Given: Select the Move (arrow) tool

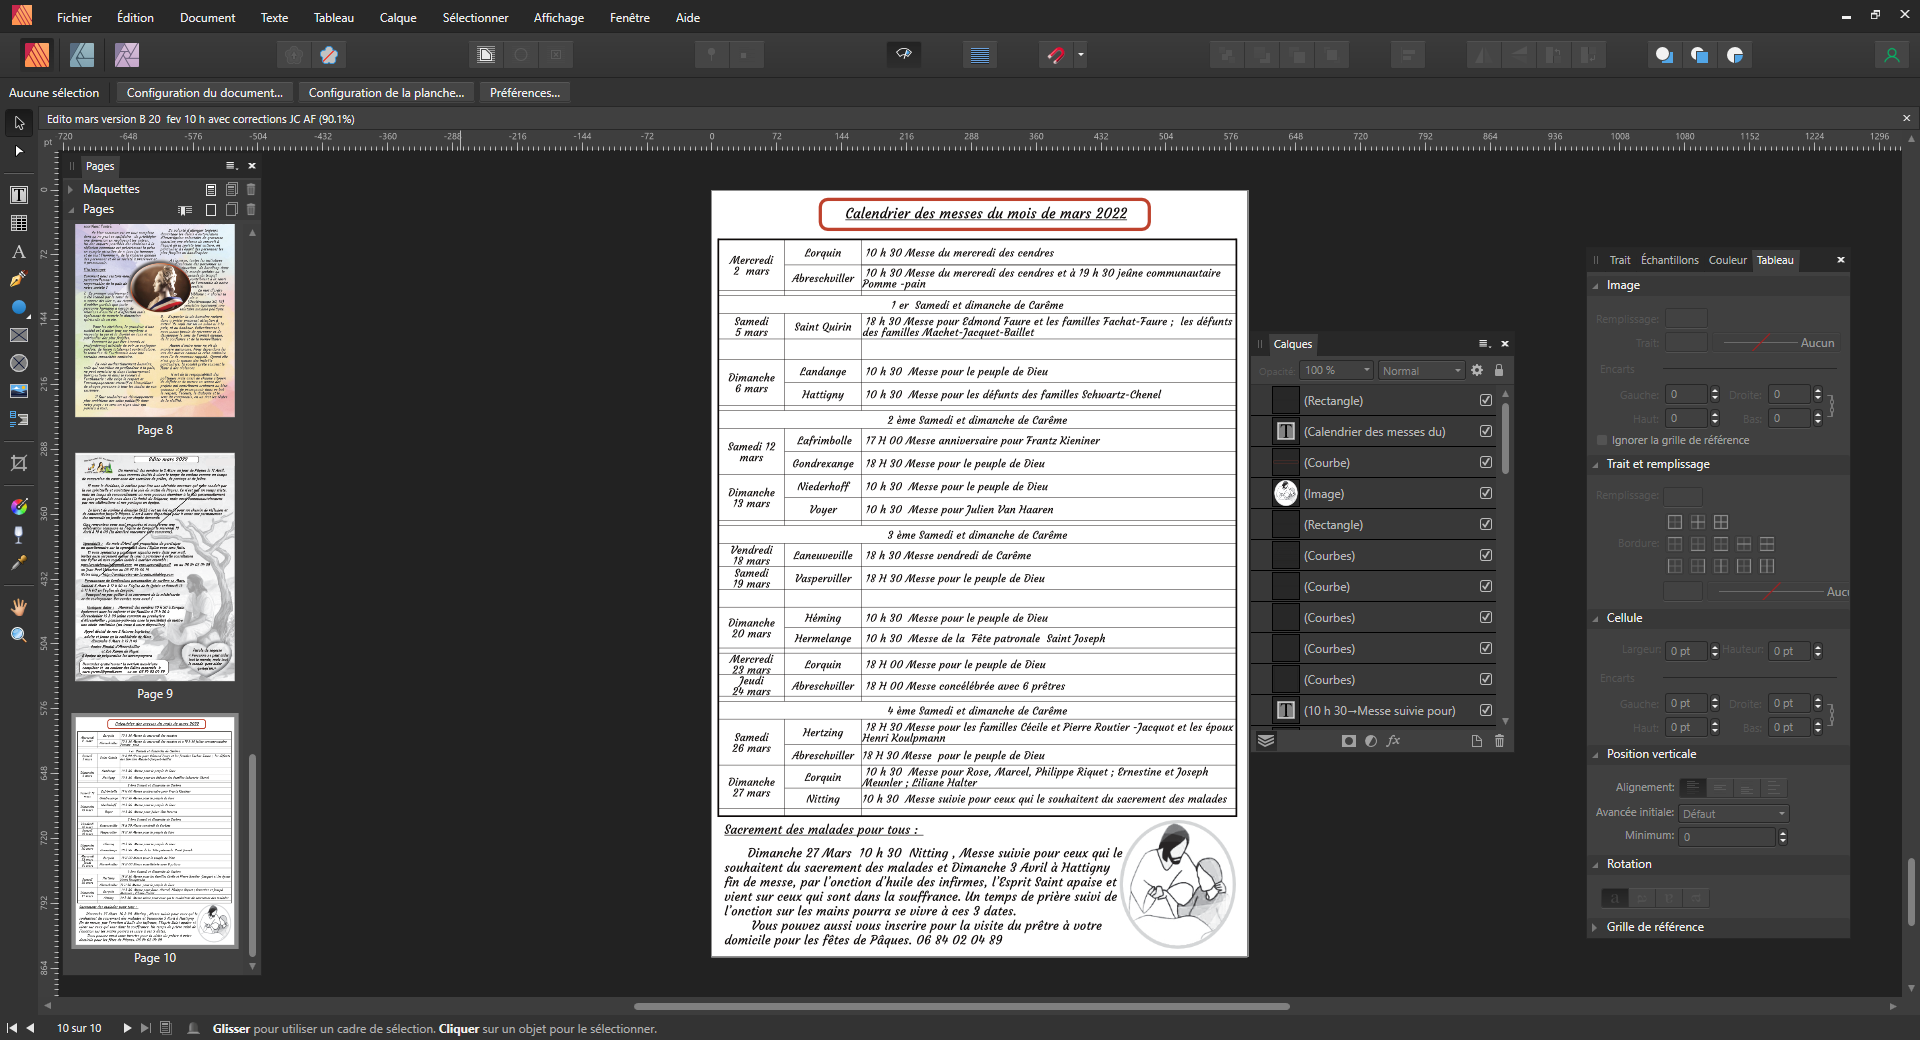Looking at the screenshot, I should pyautogui.click(x=18, y=123).
